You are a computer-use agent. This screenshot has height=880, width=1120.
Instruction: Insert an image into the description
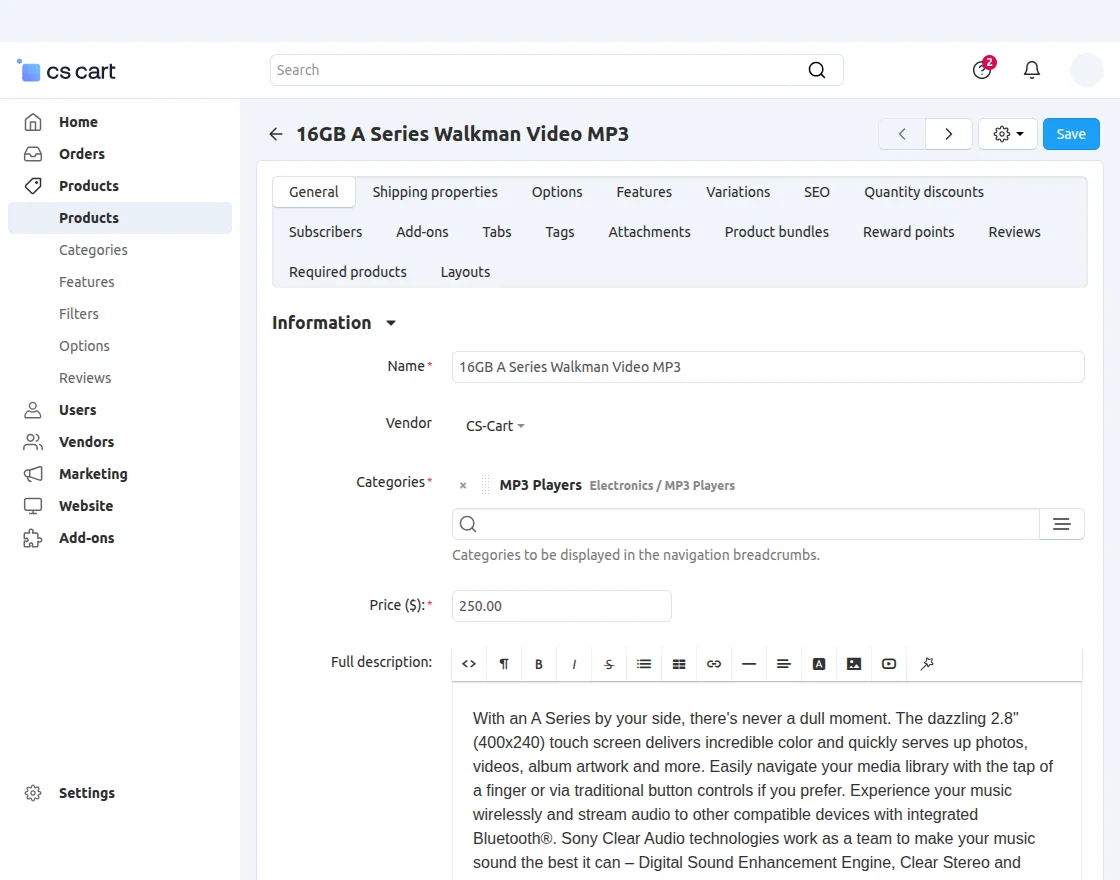854,664
